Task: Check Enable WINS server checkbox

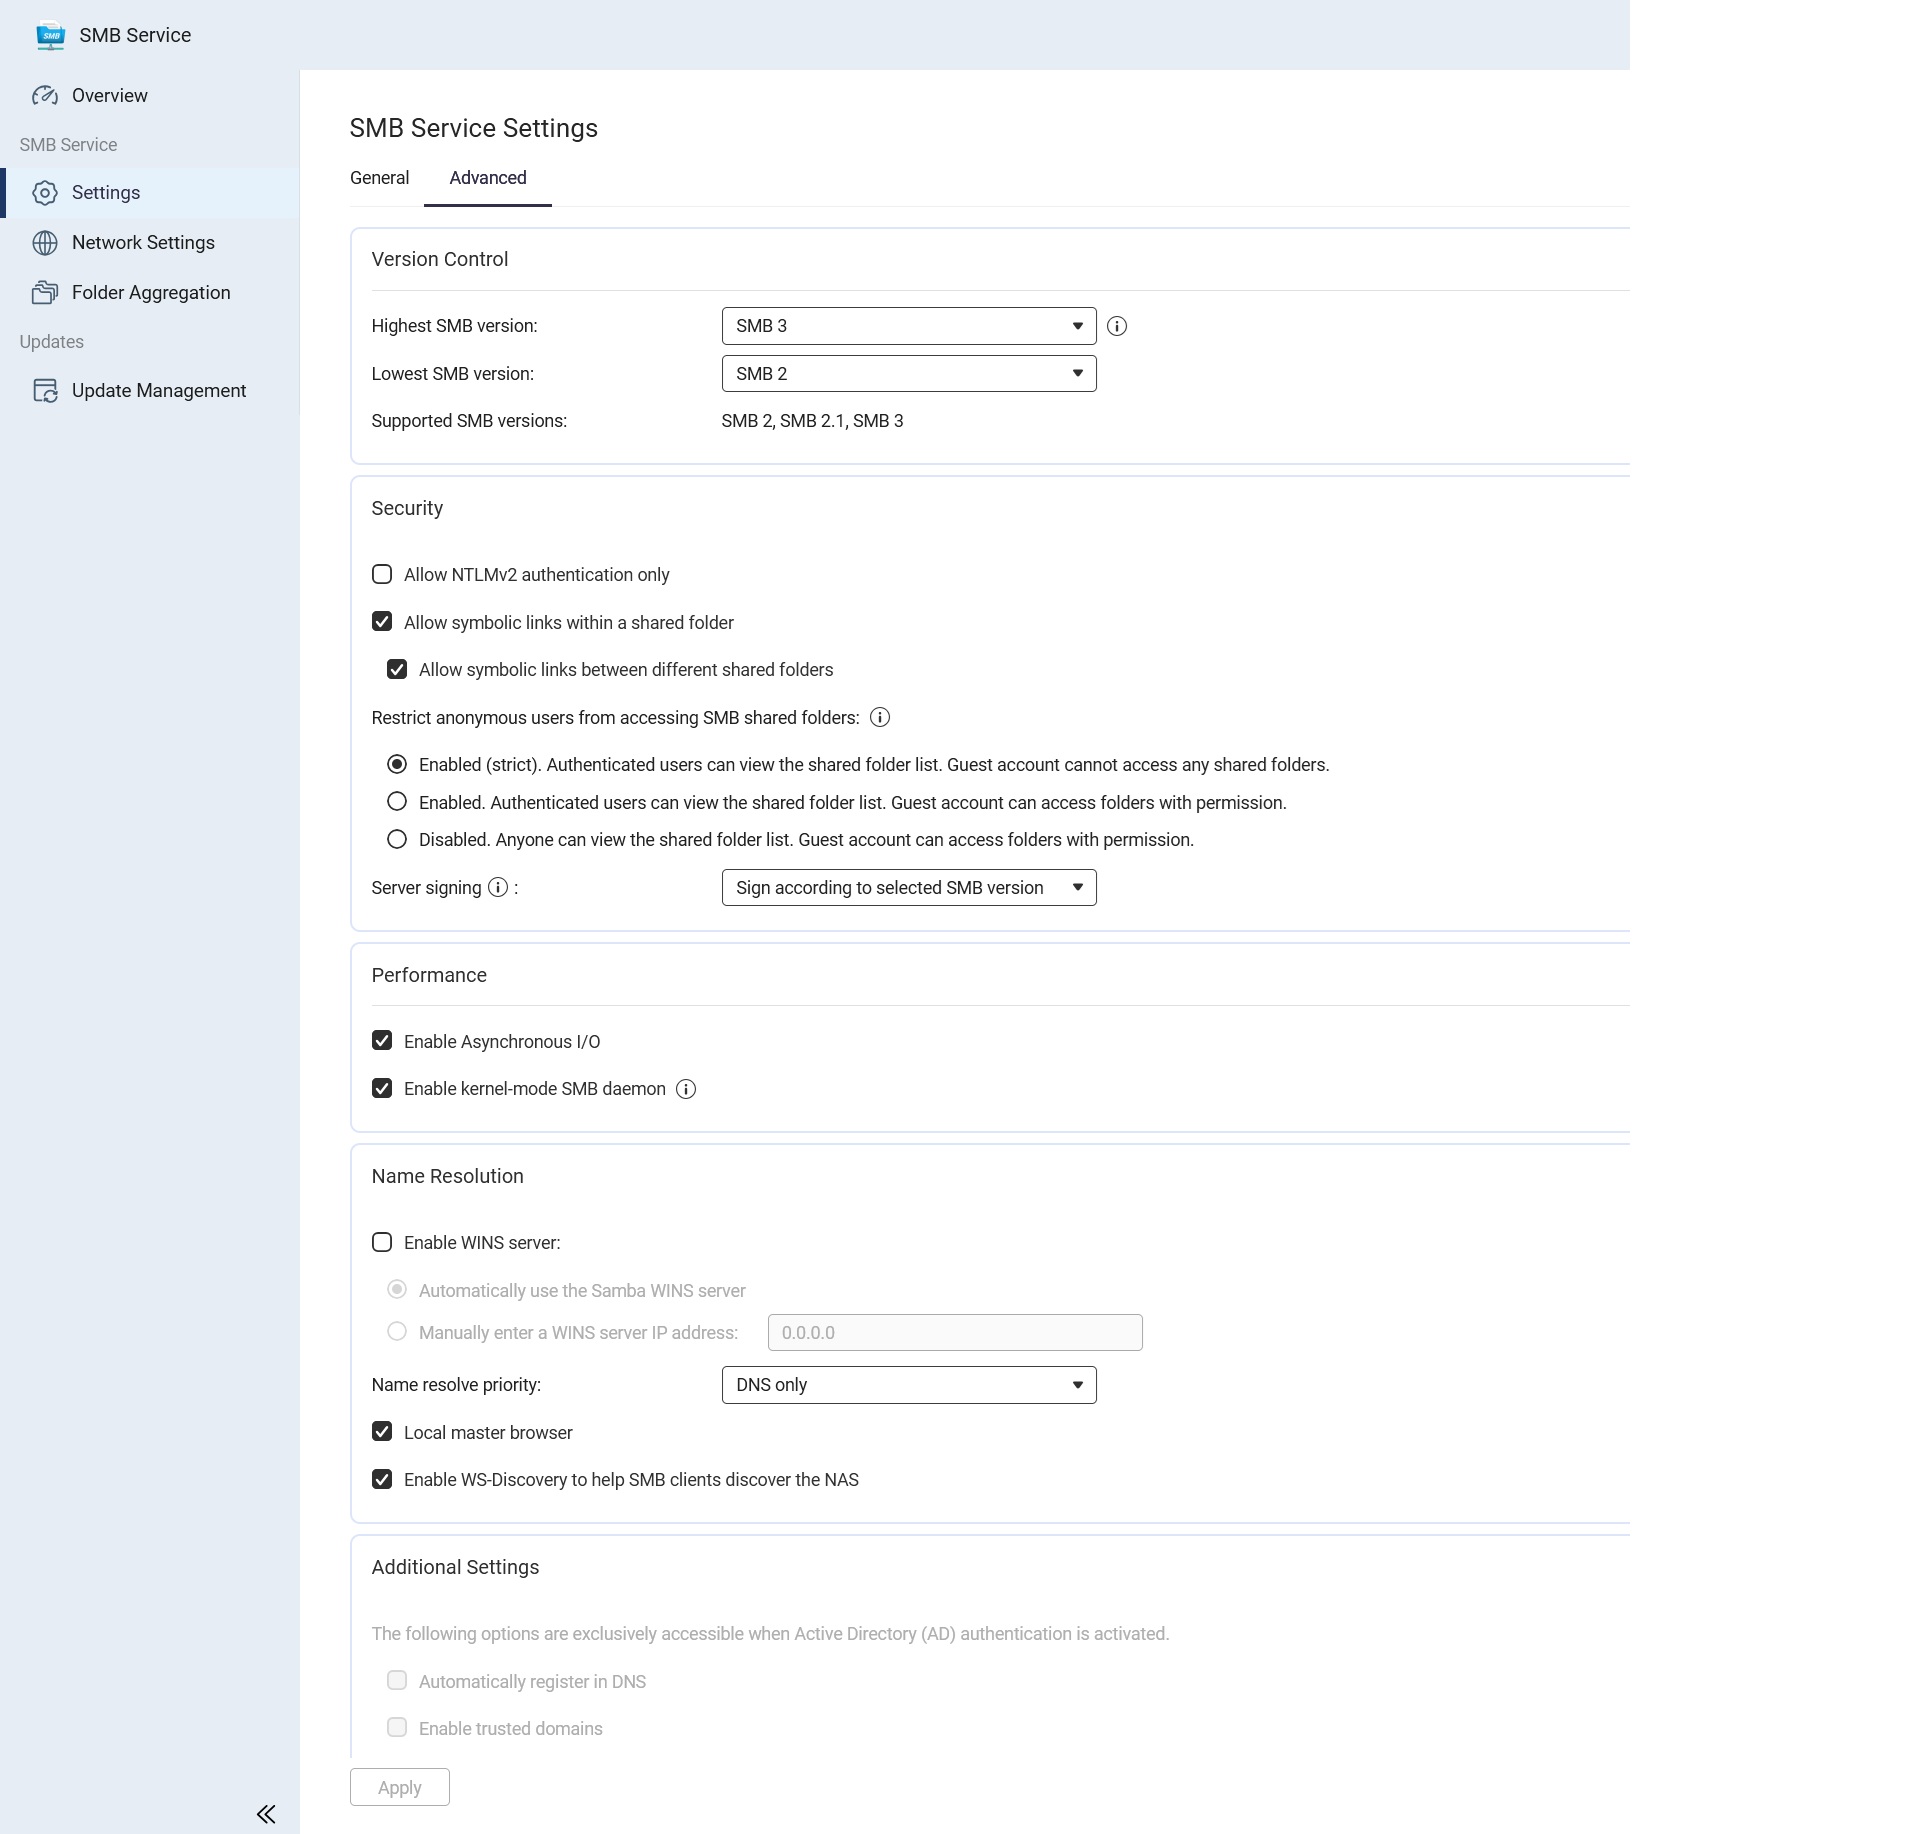Action: [382, 1243]
